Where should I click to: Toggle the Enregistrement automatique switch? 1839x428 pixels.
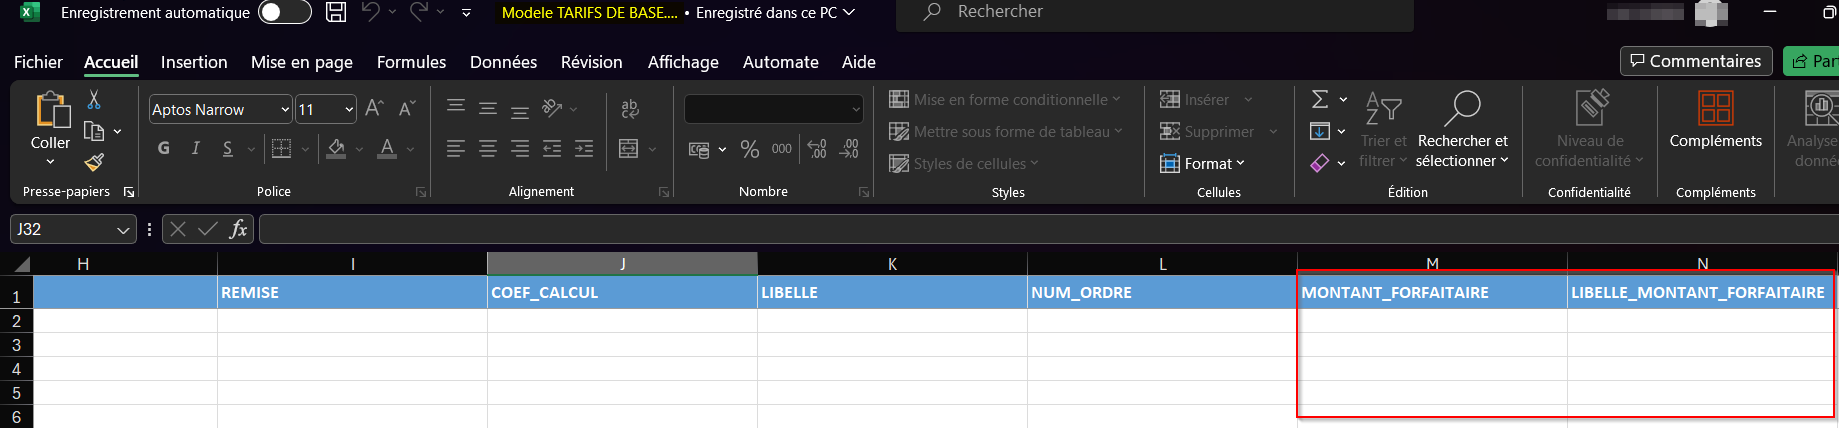click(x=284, y=12)
